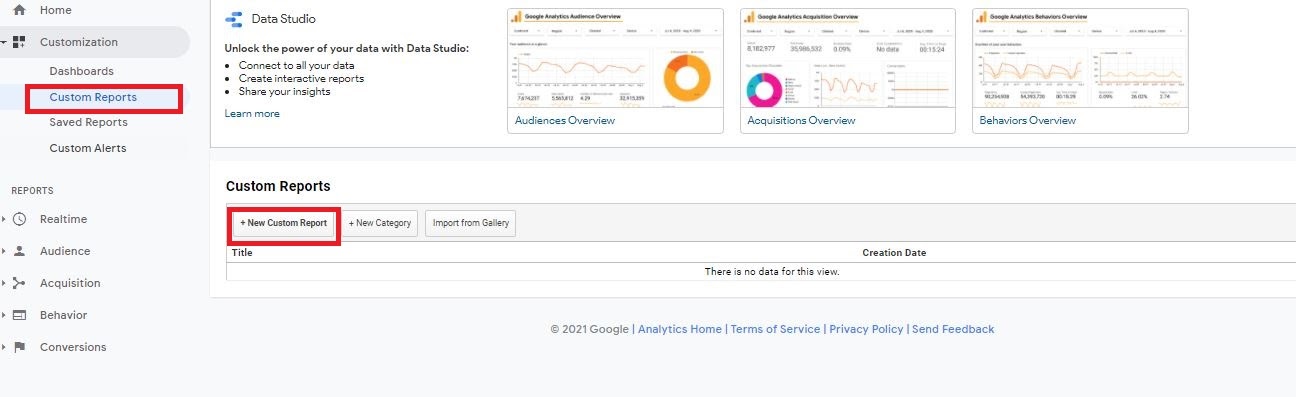Open Saved Reports menu item
The width and height of the screenshot is (1296, 397).
coord(88,122)
